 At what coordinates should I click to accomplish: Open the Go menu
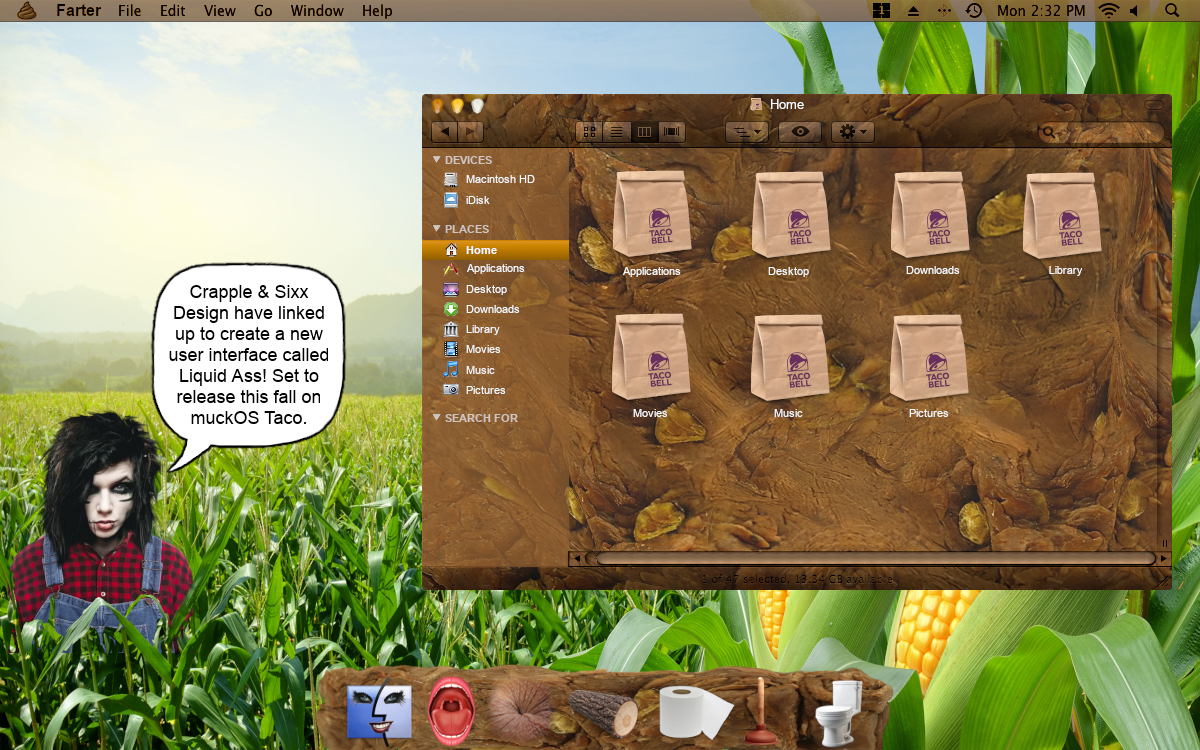pyautogui.click(x=263, y=11)
